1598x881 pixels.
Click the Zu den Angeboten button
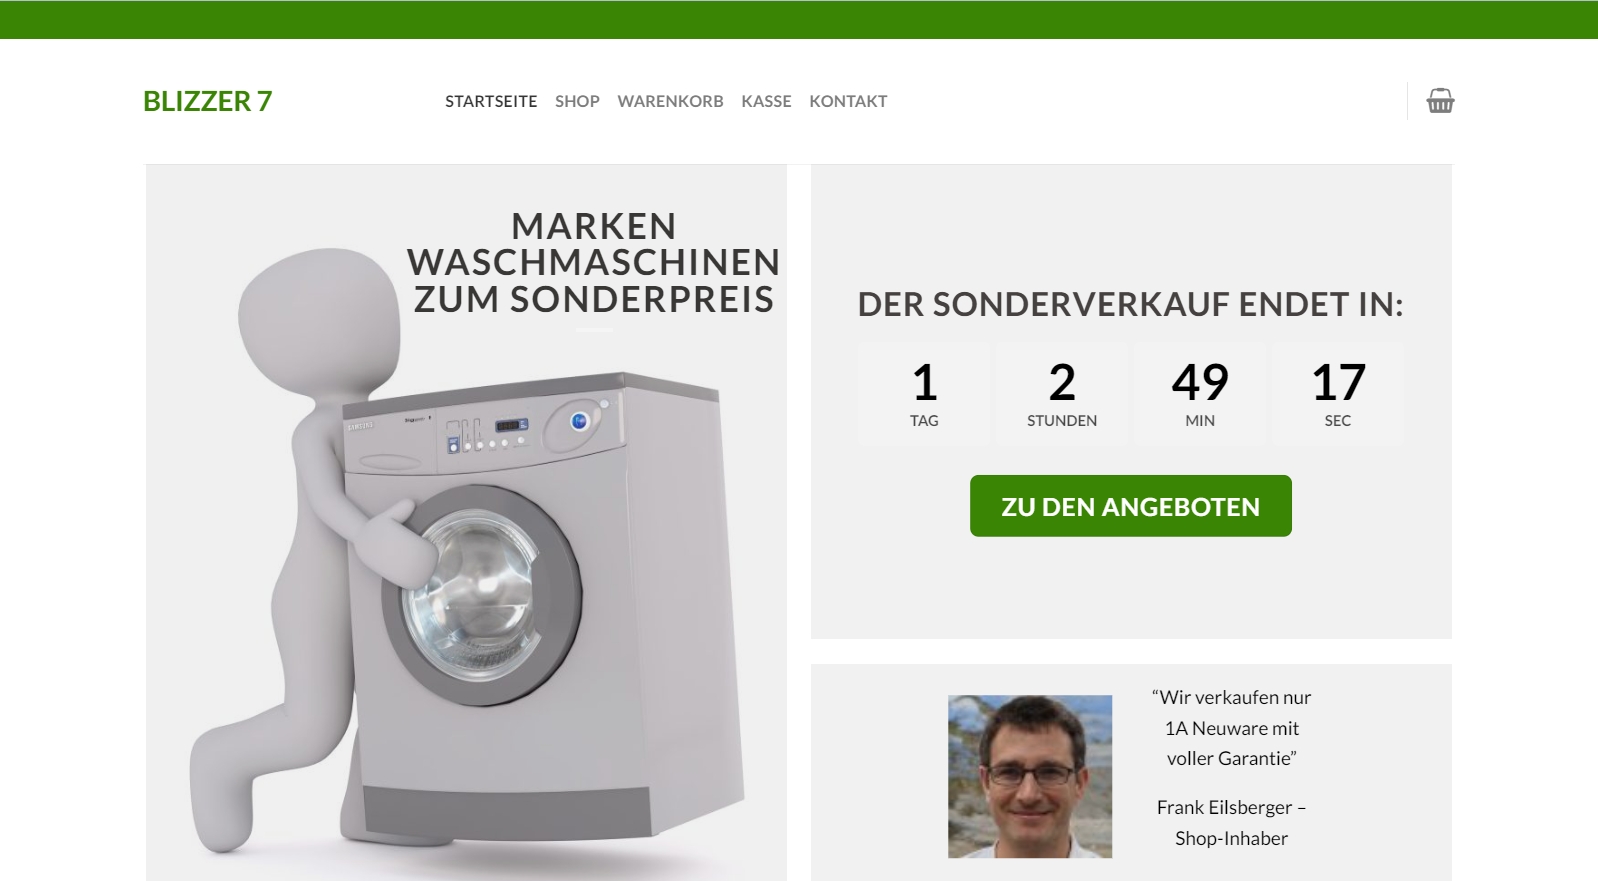click(x=1130, y=506)
